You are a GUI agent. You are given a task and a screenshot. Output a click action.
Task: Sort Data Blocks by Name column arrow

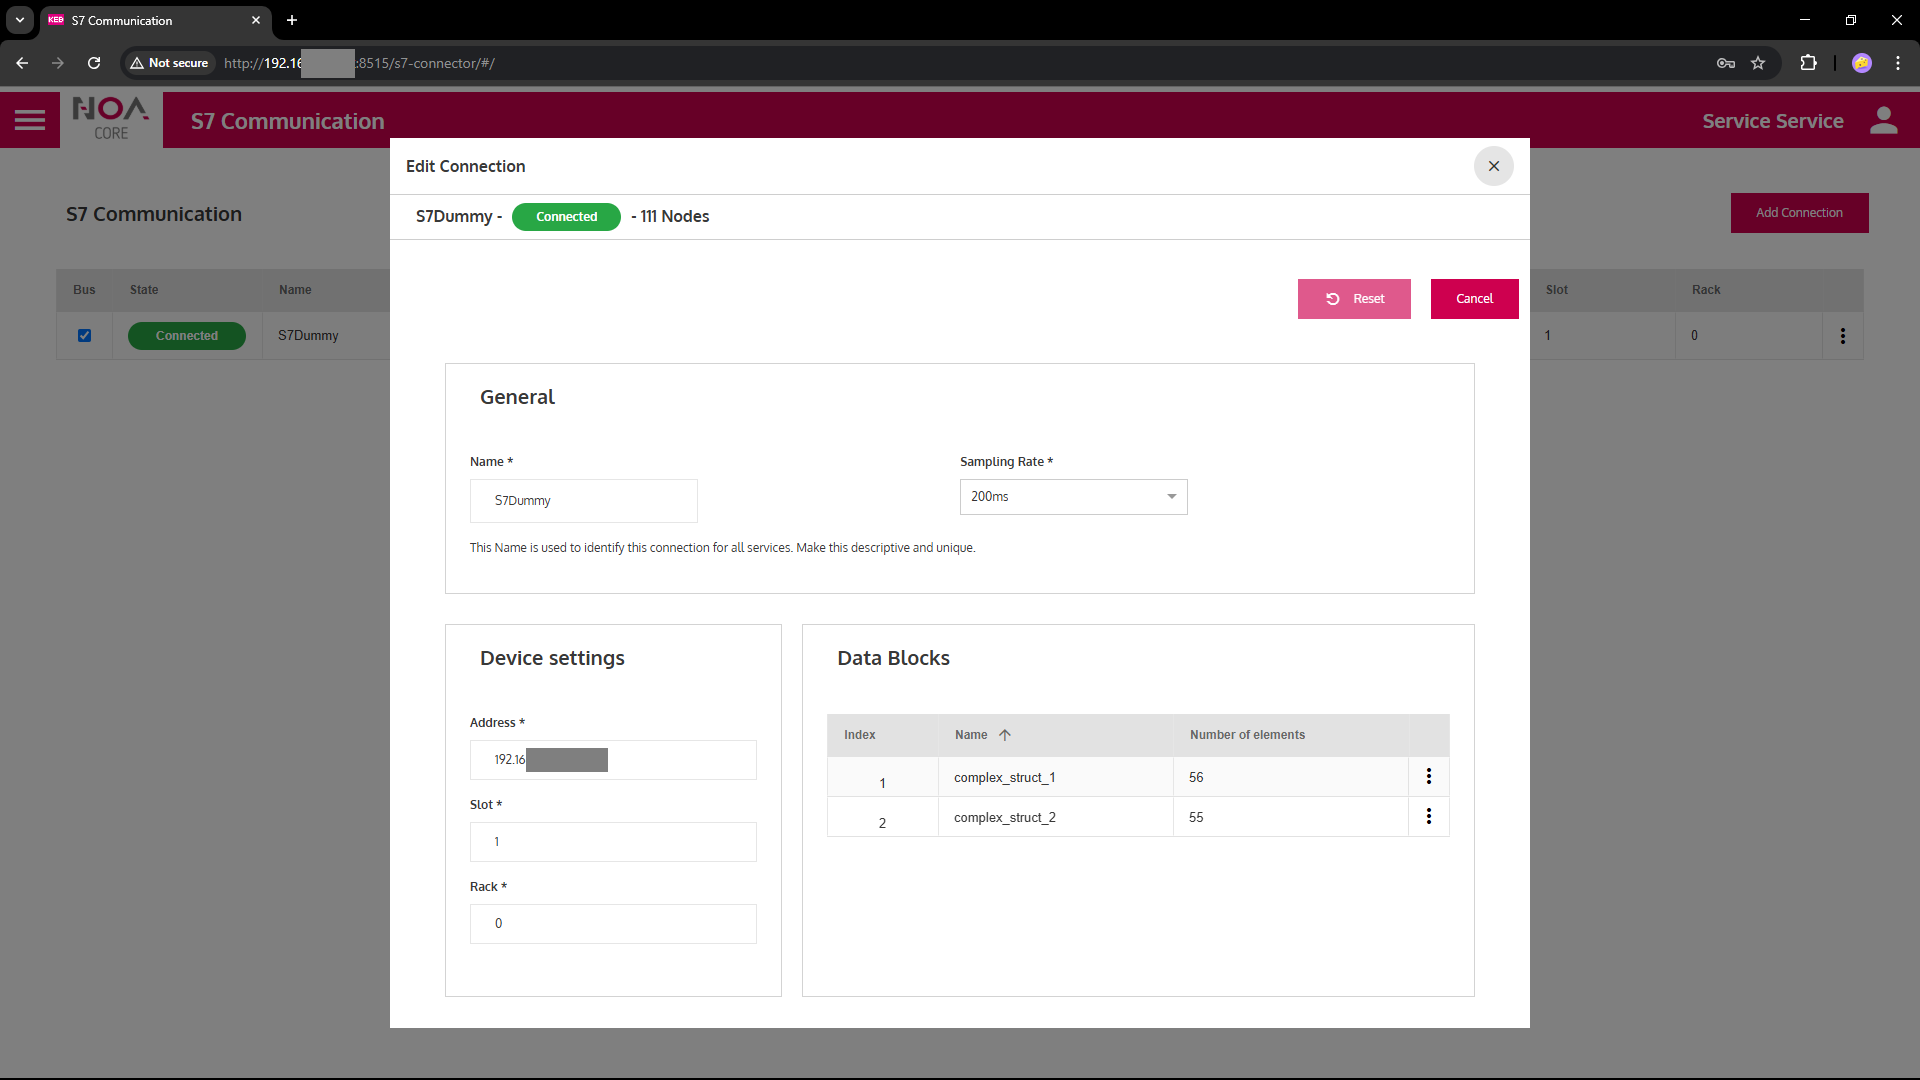(1005, 735)
